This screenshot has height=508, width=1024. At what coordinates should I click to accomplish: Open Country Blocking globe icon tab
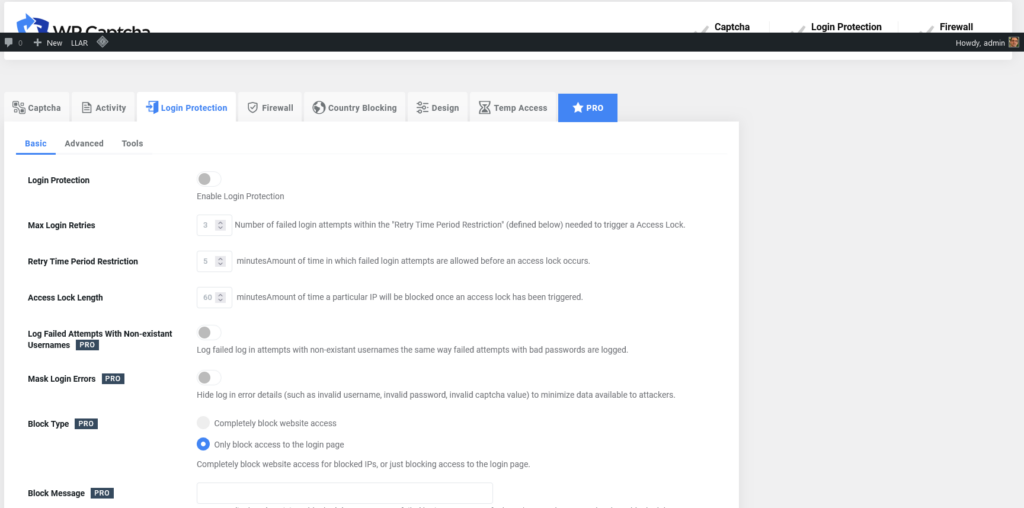point(354,108)
